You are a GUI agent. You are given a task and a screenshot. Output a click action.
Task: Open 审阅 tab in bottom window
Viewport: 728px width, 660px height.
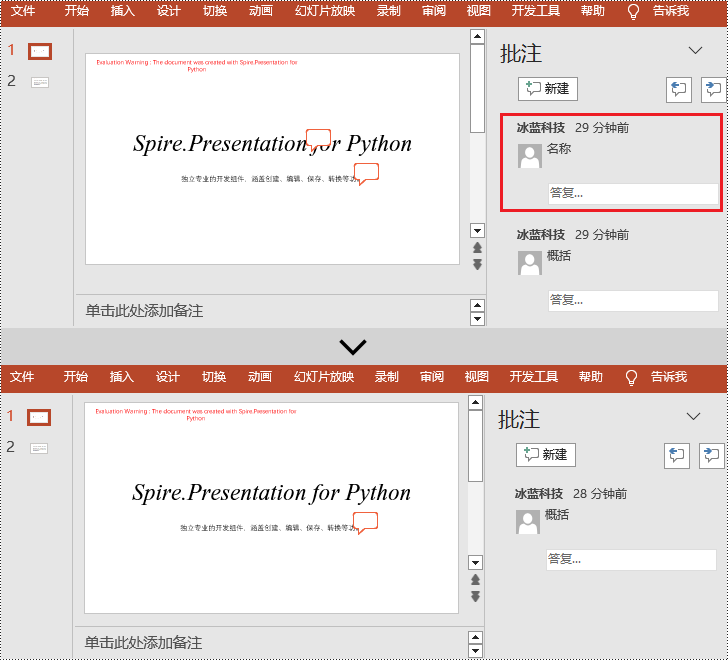pyautogui.click(x=432, y=376)
